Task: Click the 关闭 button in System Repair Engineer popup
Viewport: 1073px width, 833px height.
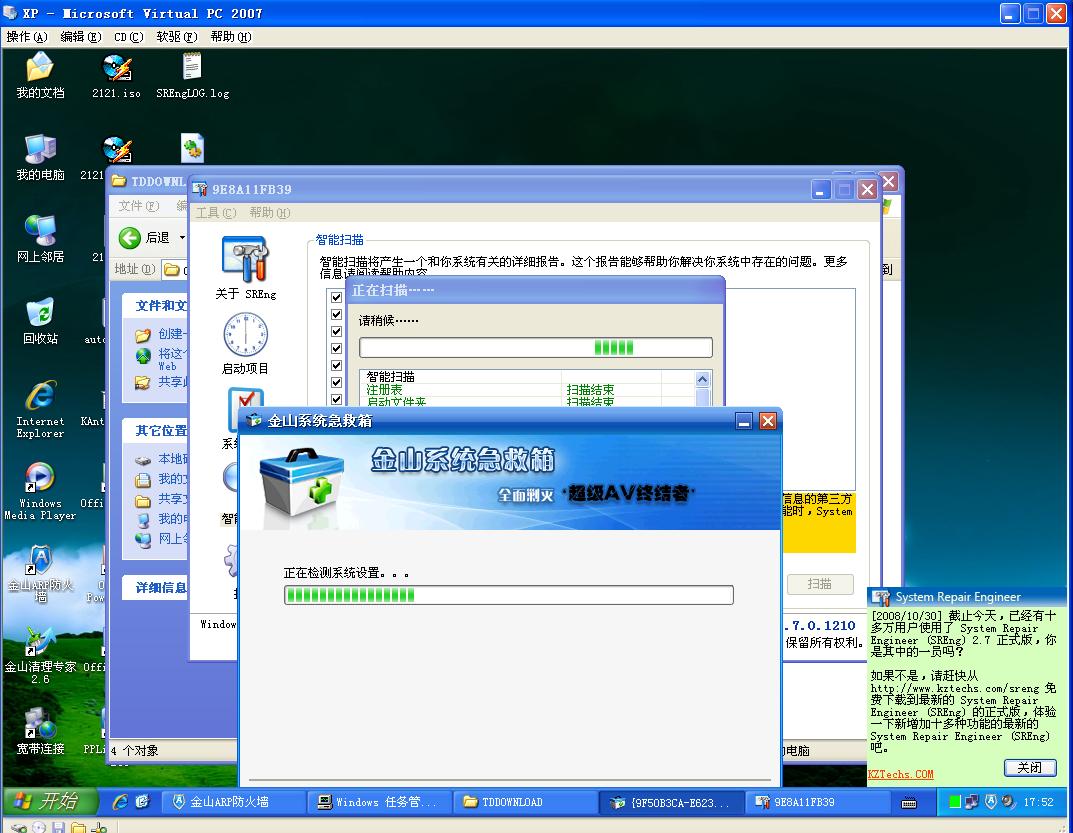Action: click(1030, 767)
